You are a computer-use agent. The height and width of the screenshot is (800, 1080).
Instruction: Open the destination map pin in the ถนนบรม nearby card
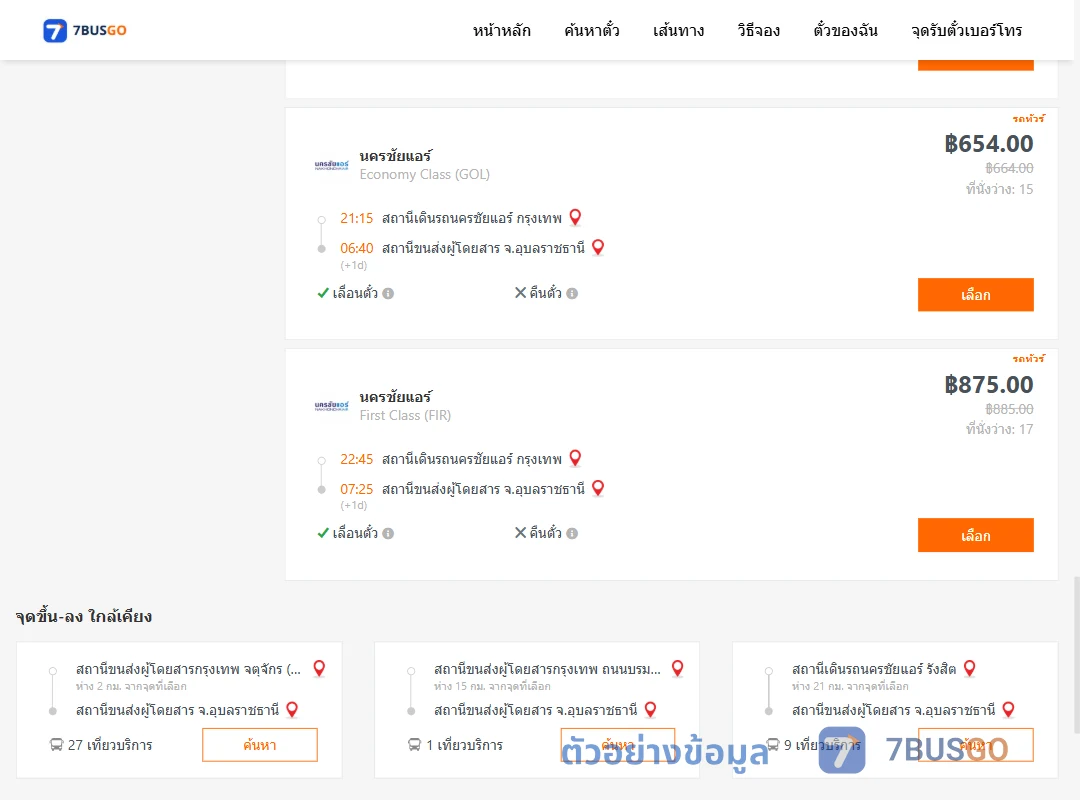point(650,710)
